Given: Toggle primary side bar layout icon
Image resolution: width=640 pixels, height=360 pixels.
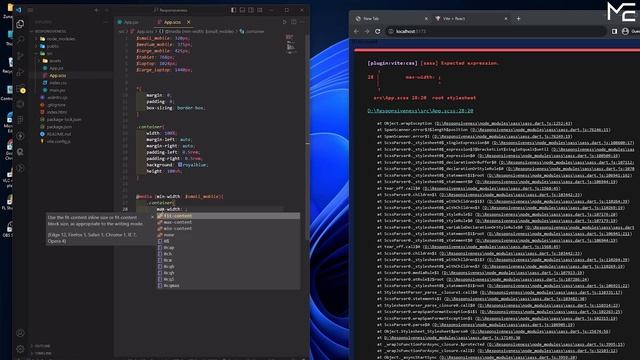Looking at the screenshot, I should [233, 10].
